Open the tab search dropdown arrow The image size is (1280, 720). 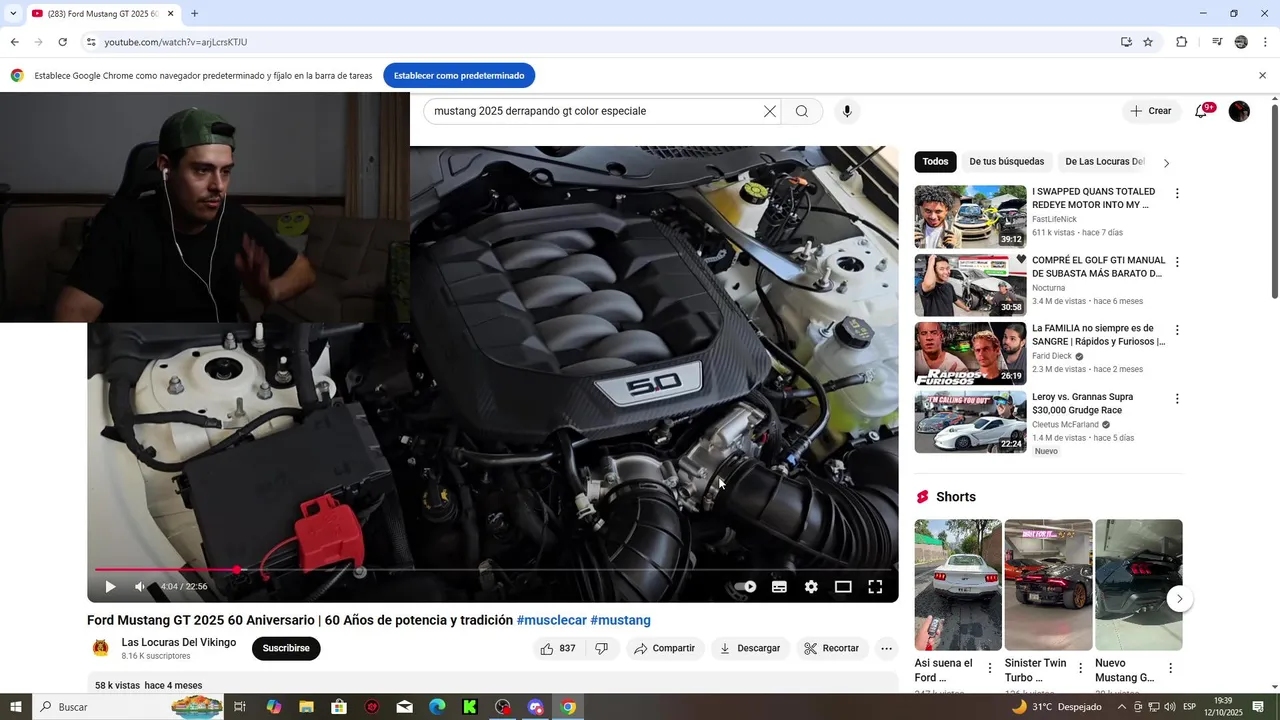(13, 14)
